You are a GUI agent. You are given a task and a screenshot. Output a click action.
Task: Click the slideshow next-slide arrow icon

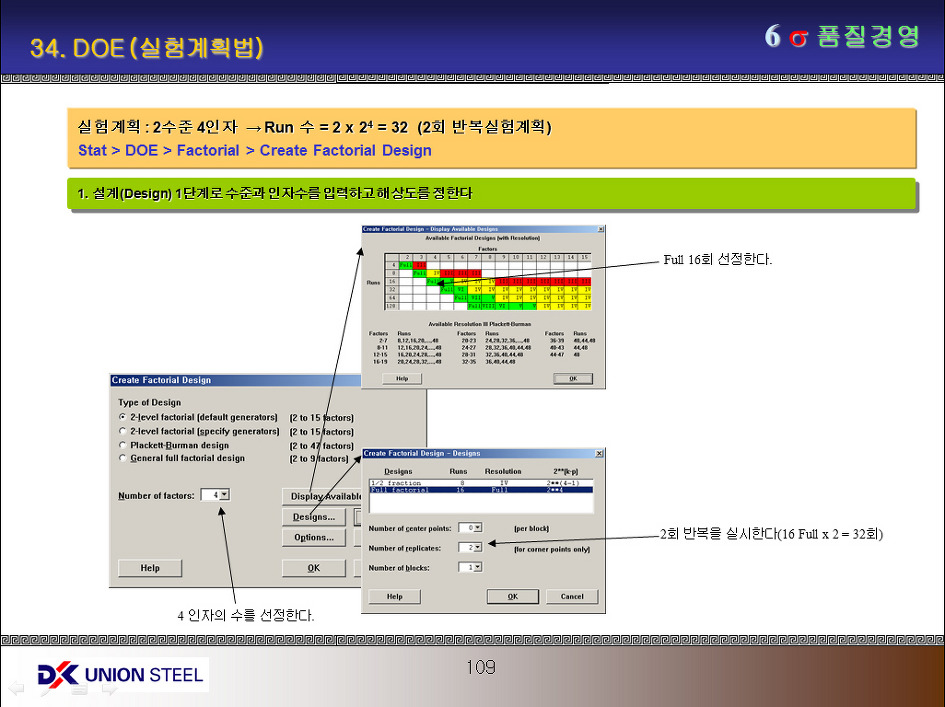[109, 688]
